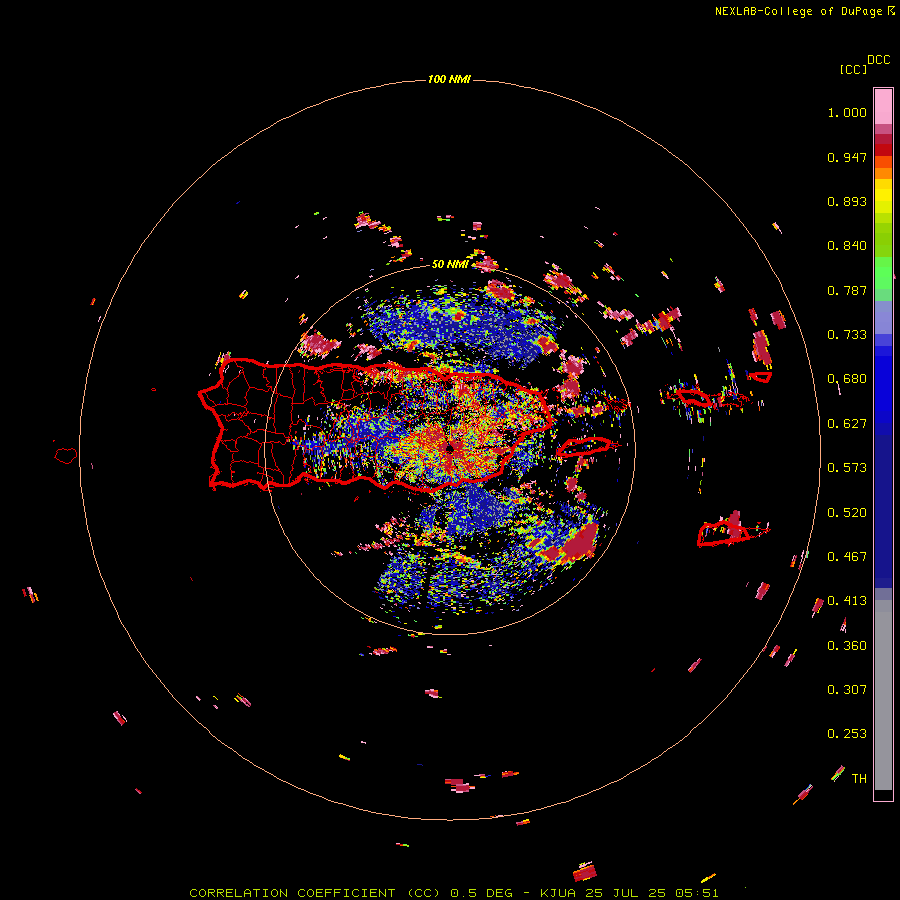The height and width of the screenshot is (900, 900).
Task: Select the 0.840 scale value
Action: point(847,246)
